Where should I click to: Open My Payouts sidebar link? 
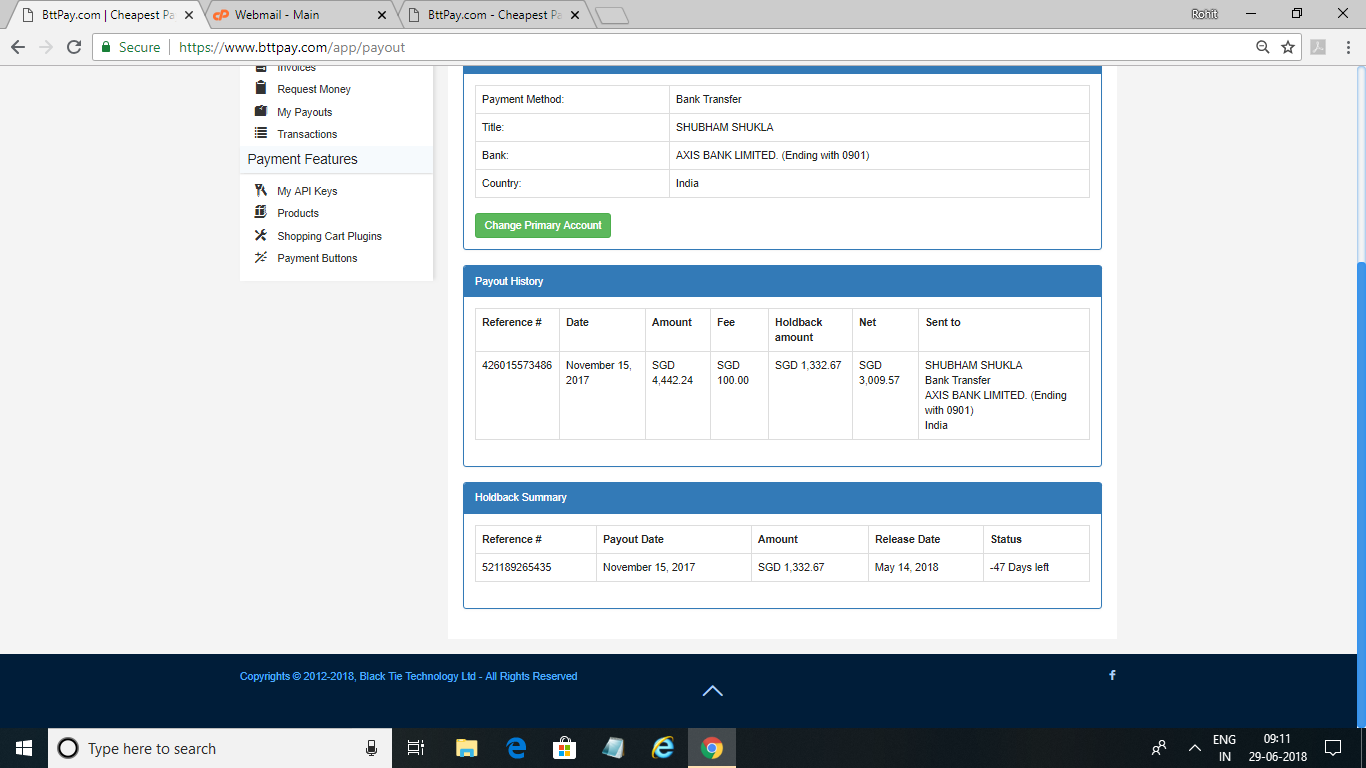tap(304, 112)
